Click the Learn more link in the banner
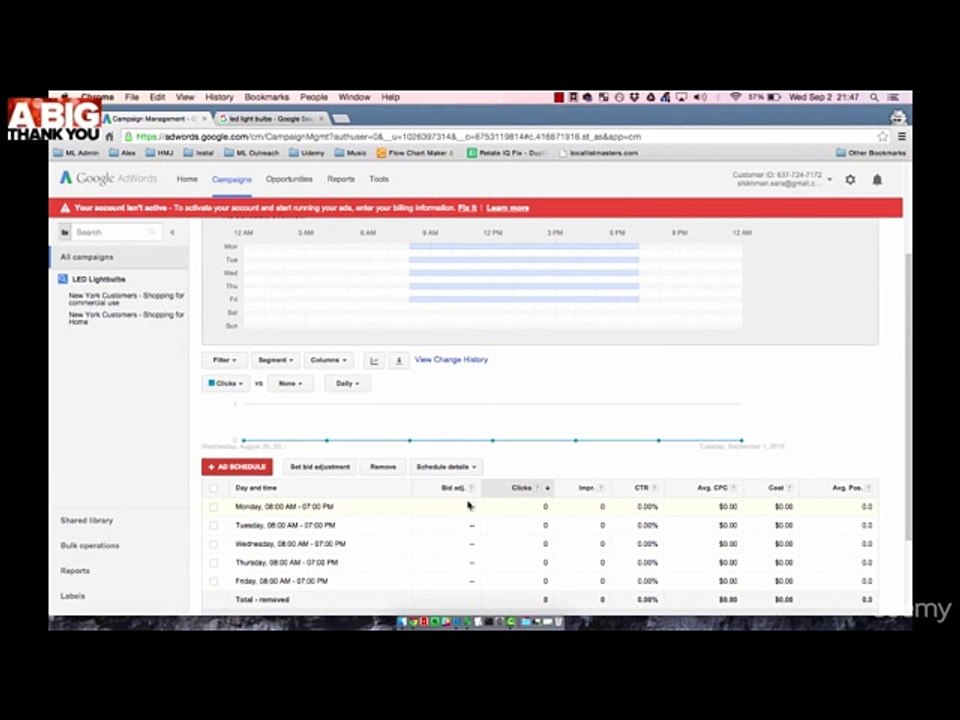960x720 pixels. pyautogui.click(x=508, y=208)
